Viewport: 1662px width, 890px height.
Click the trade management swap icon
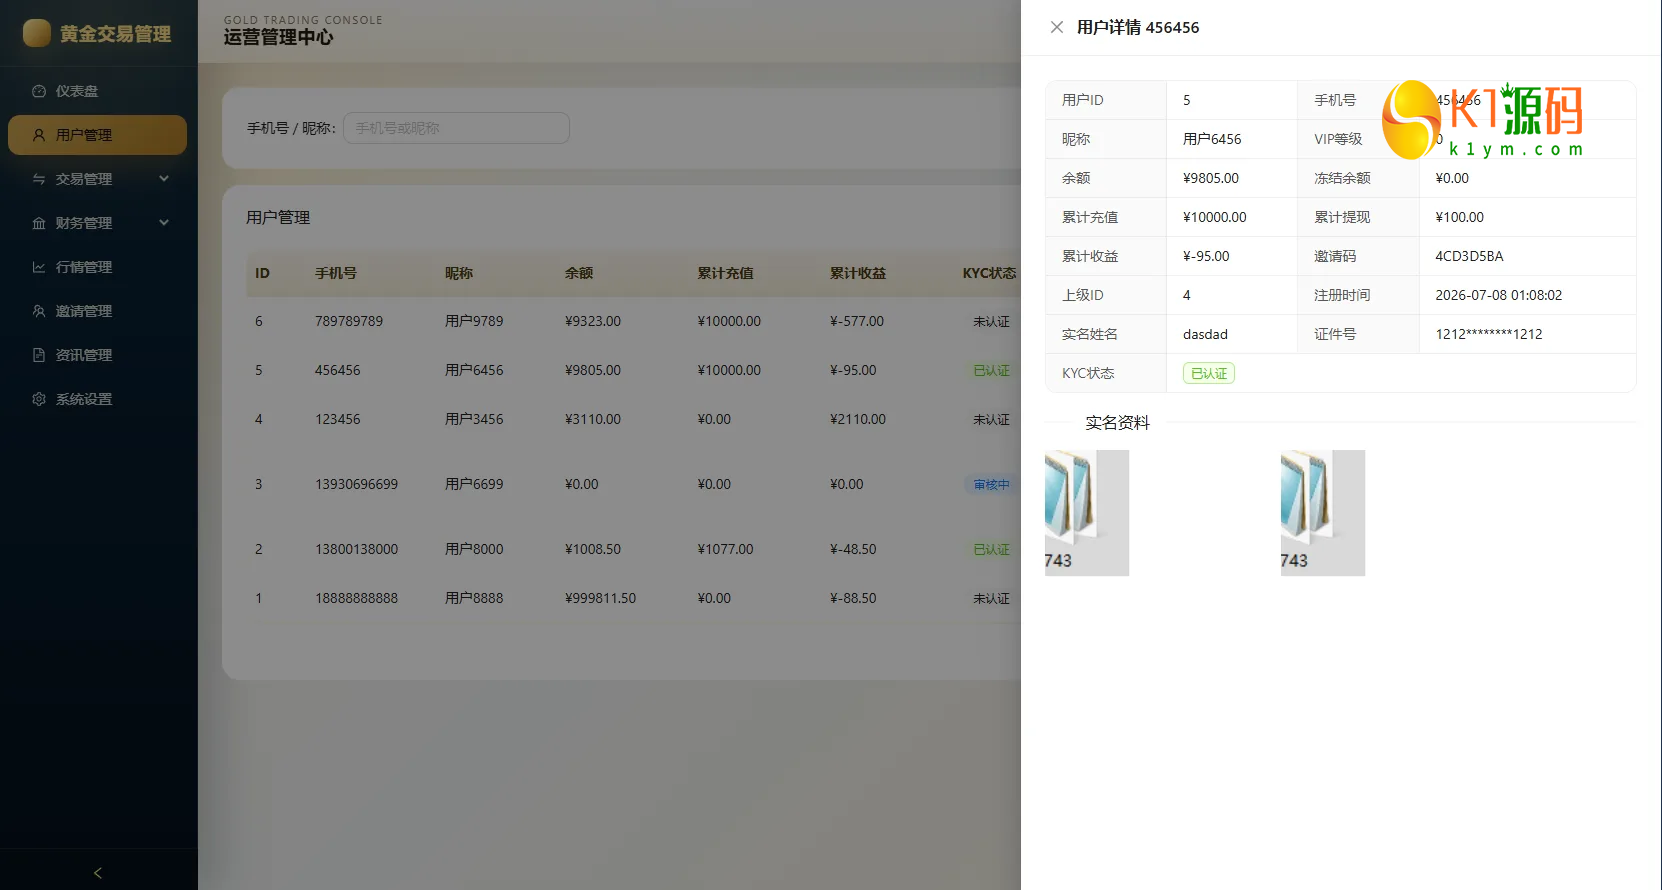(x=39, y=179)
